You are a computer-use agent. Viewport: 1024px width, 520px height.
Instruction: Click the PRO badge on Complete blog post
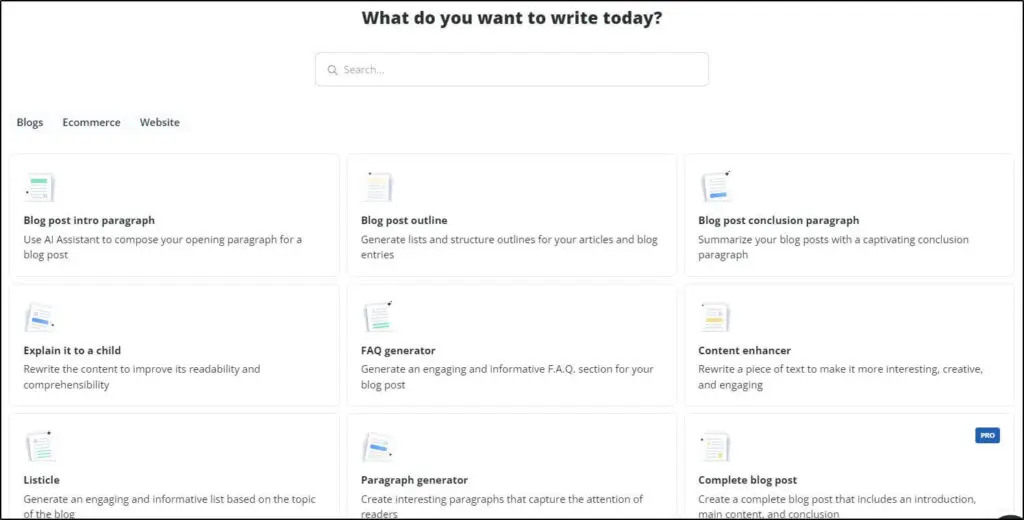[x=987, y=435]
